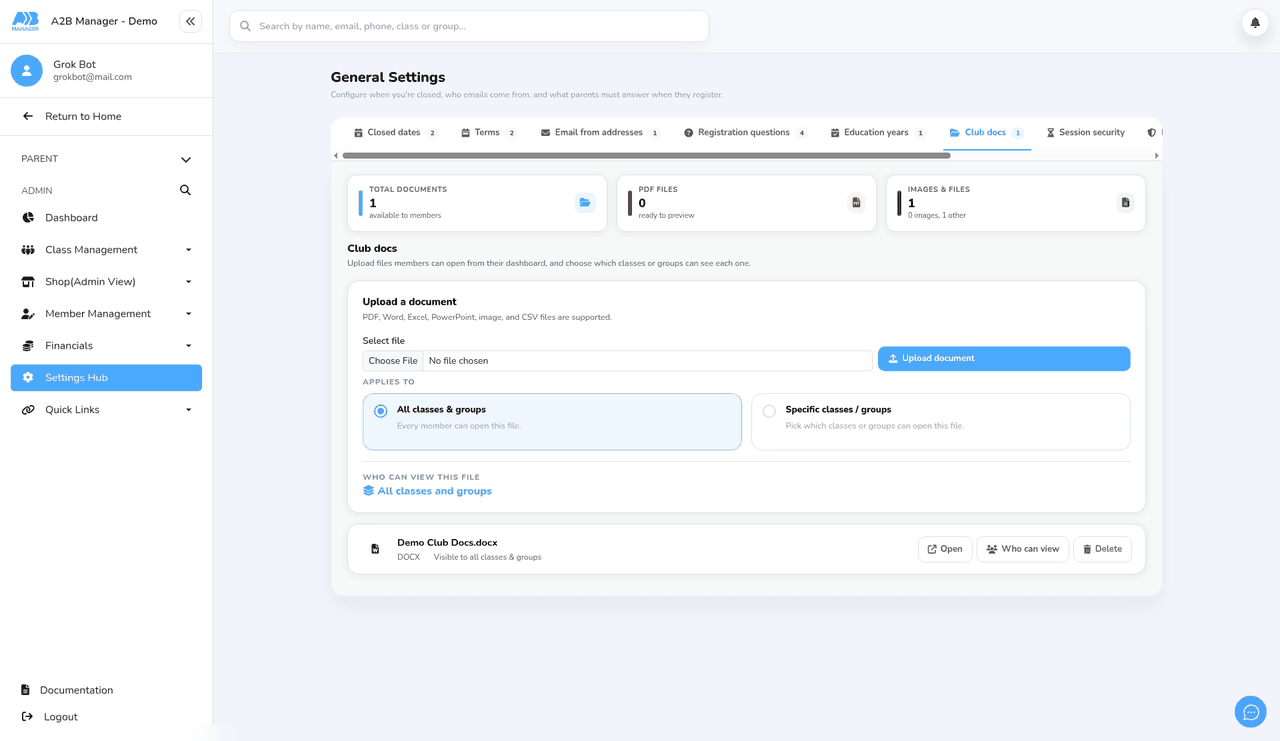Expand the Quick Links submenu

point(106,410)
